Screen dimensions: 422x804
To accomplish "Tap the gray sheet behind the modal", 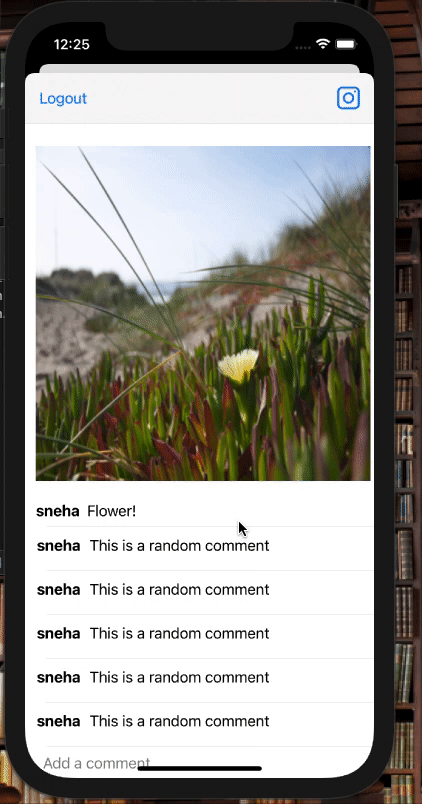I will click(x=199, y=69).
